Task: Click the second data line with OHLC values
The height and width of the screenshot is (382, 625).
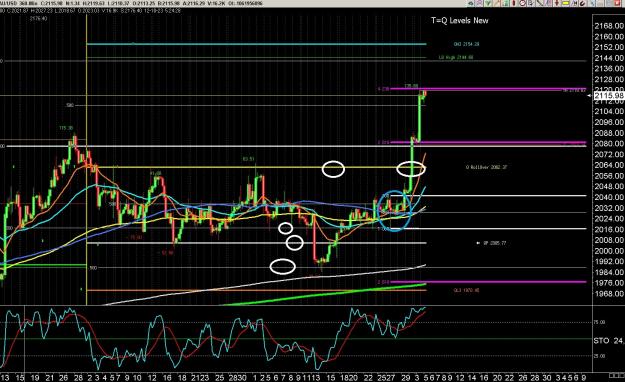Action: click(90, 10)
